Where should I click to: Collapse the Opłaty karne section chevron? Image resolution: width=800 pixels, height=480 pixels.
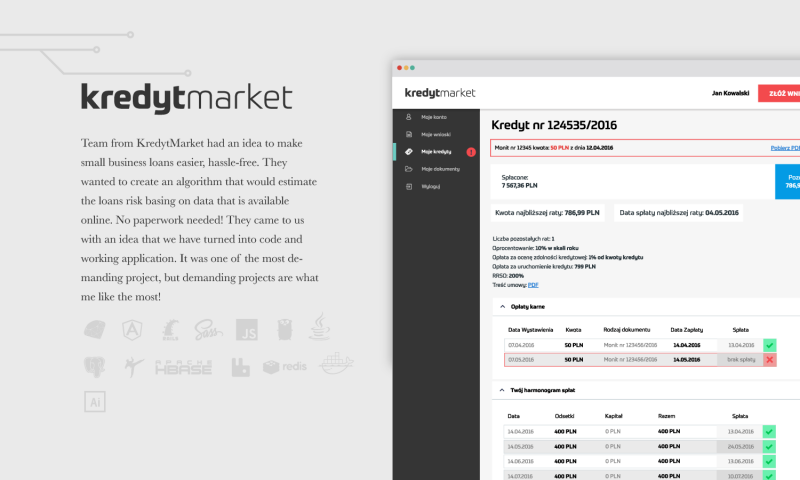pos(503,307)
